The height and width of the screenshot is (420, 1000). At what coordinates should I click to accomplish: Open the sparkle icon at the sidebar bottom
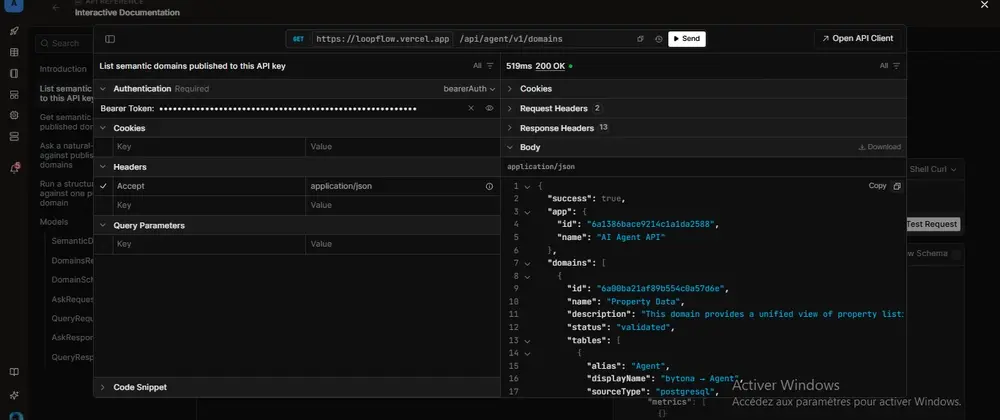(x=14, y=395)
